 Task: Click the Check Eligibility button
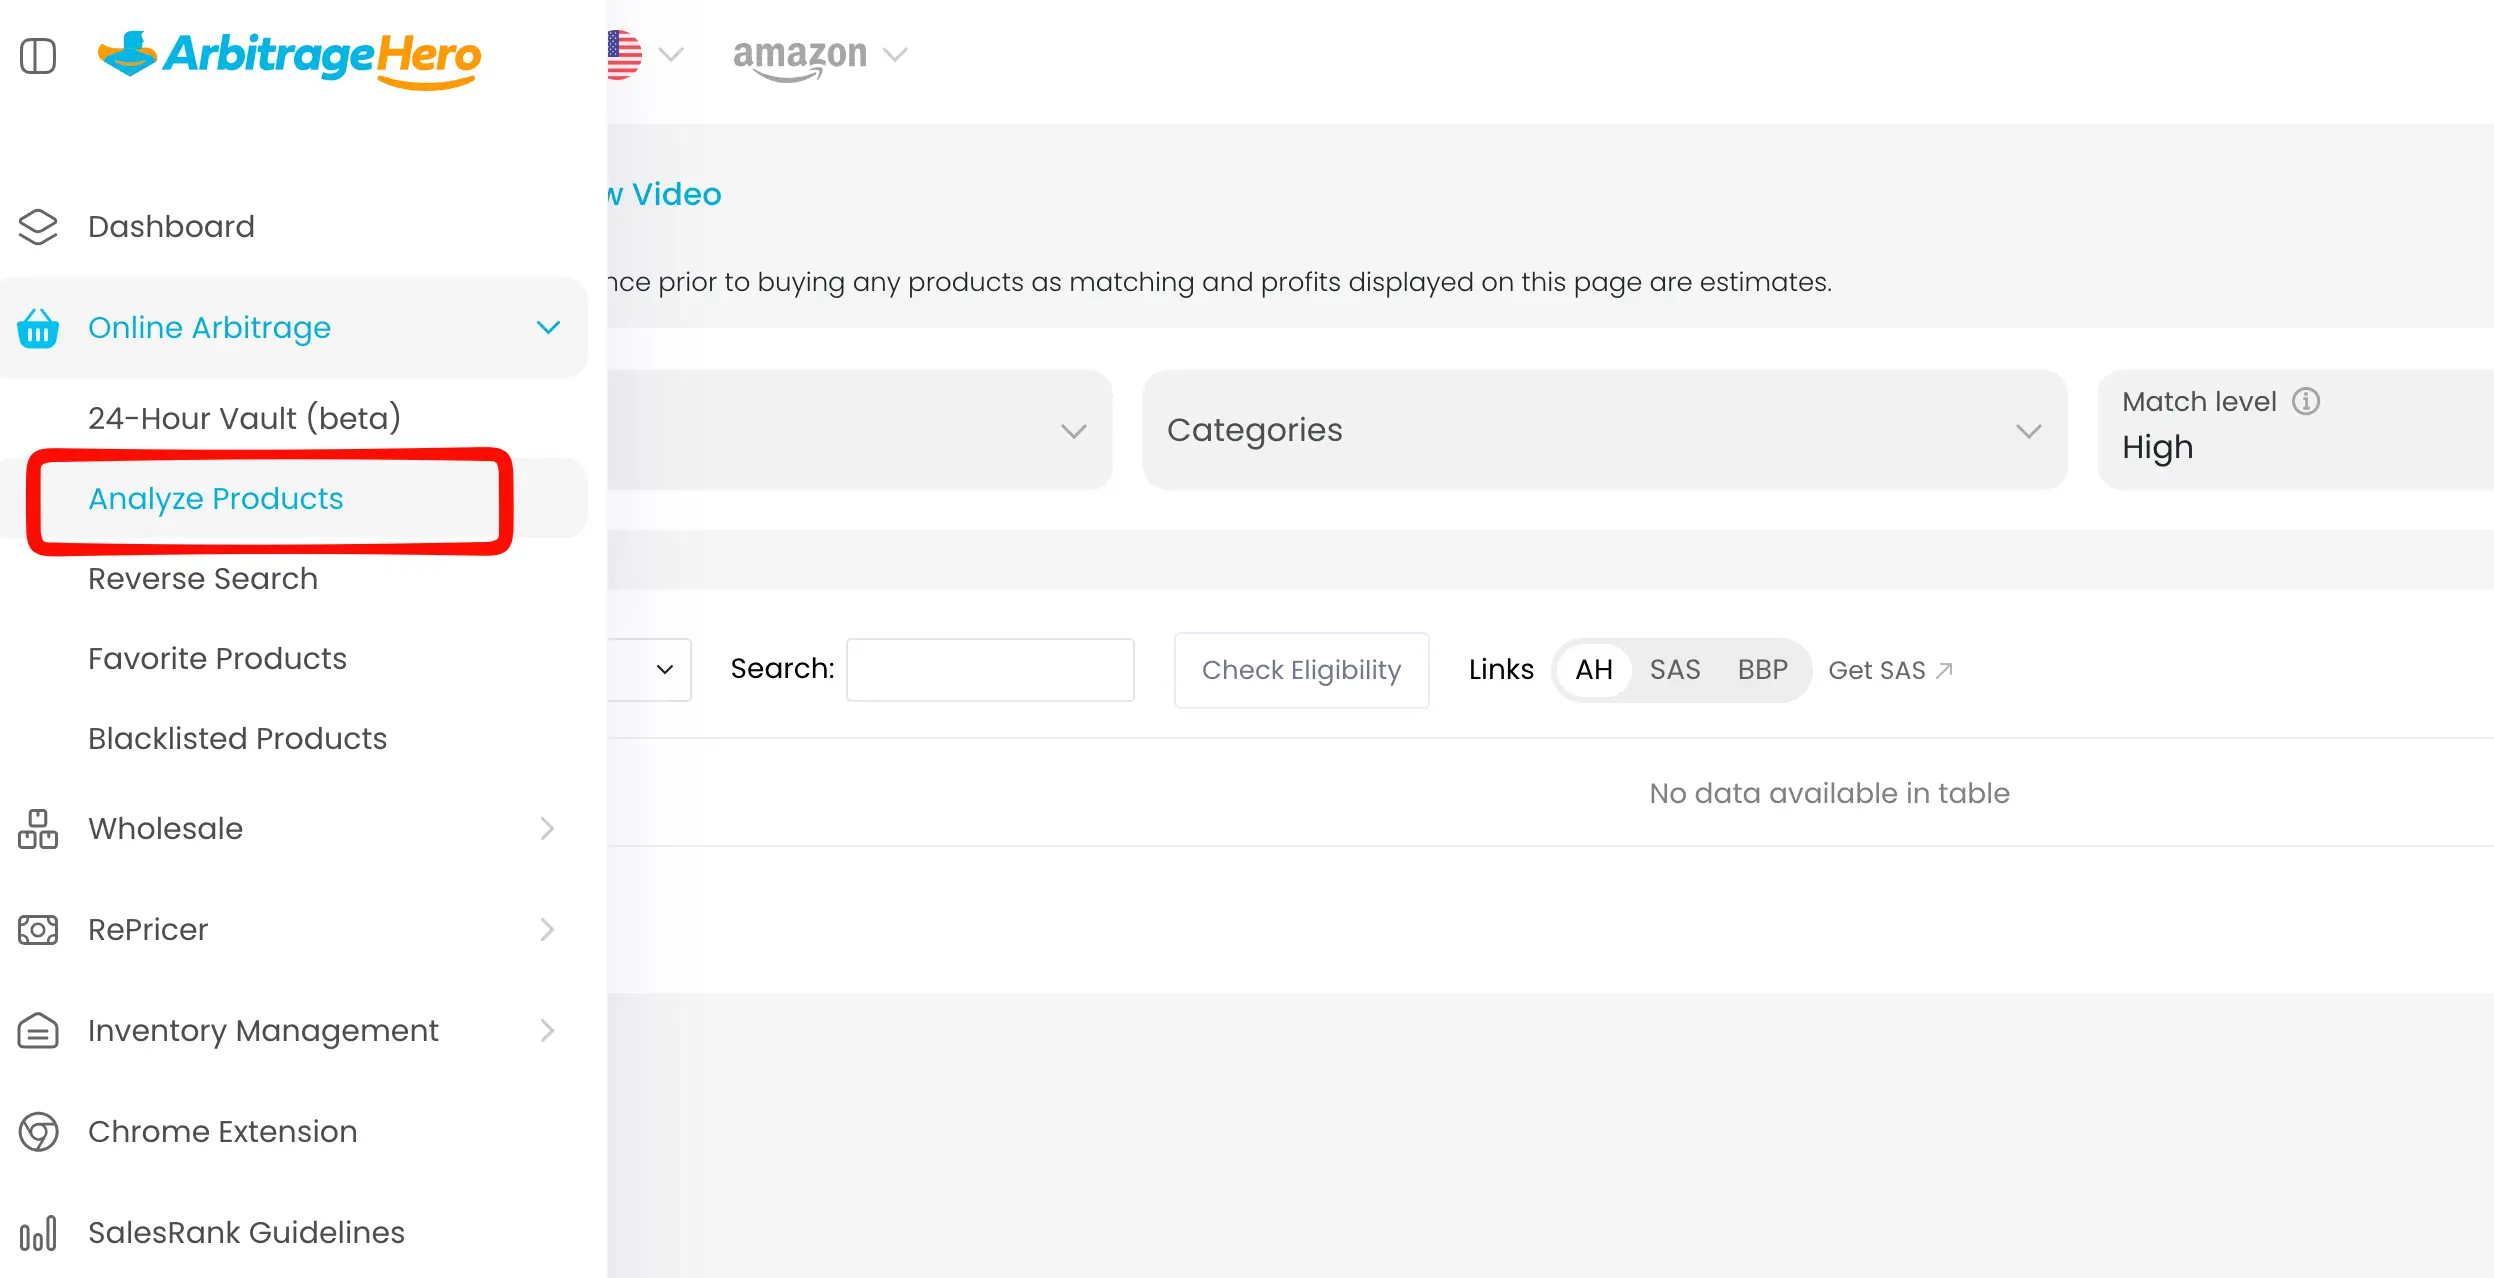click(x=1301, y=670)
